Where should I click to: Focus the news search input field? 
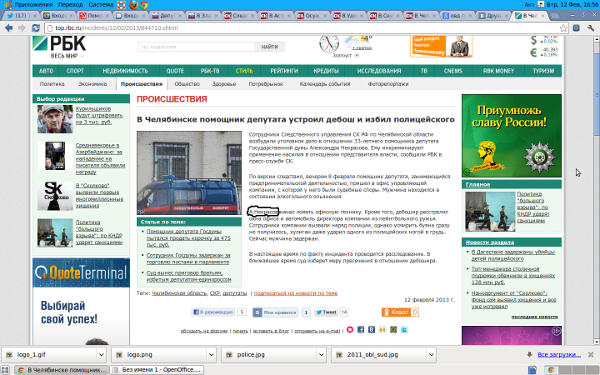197,47
